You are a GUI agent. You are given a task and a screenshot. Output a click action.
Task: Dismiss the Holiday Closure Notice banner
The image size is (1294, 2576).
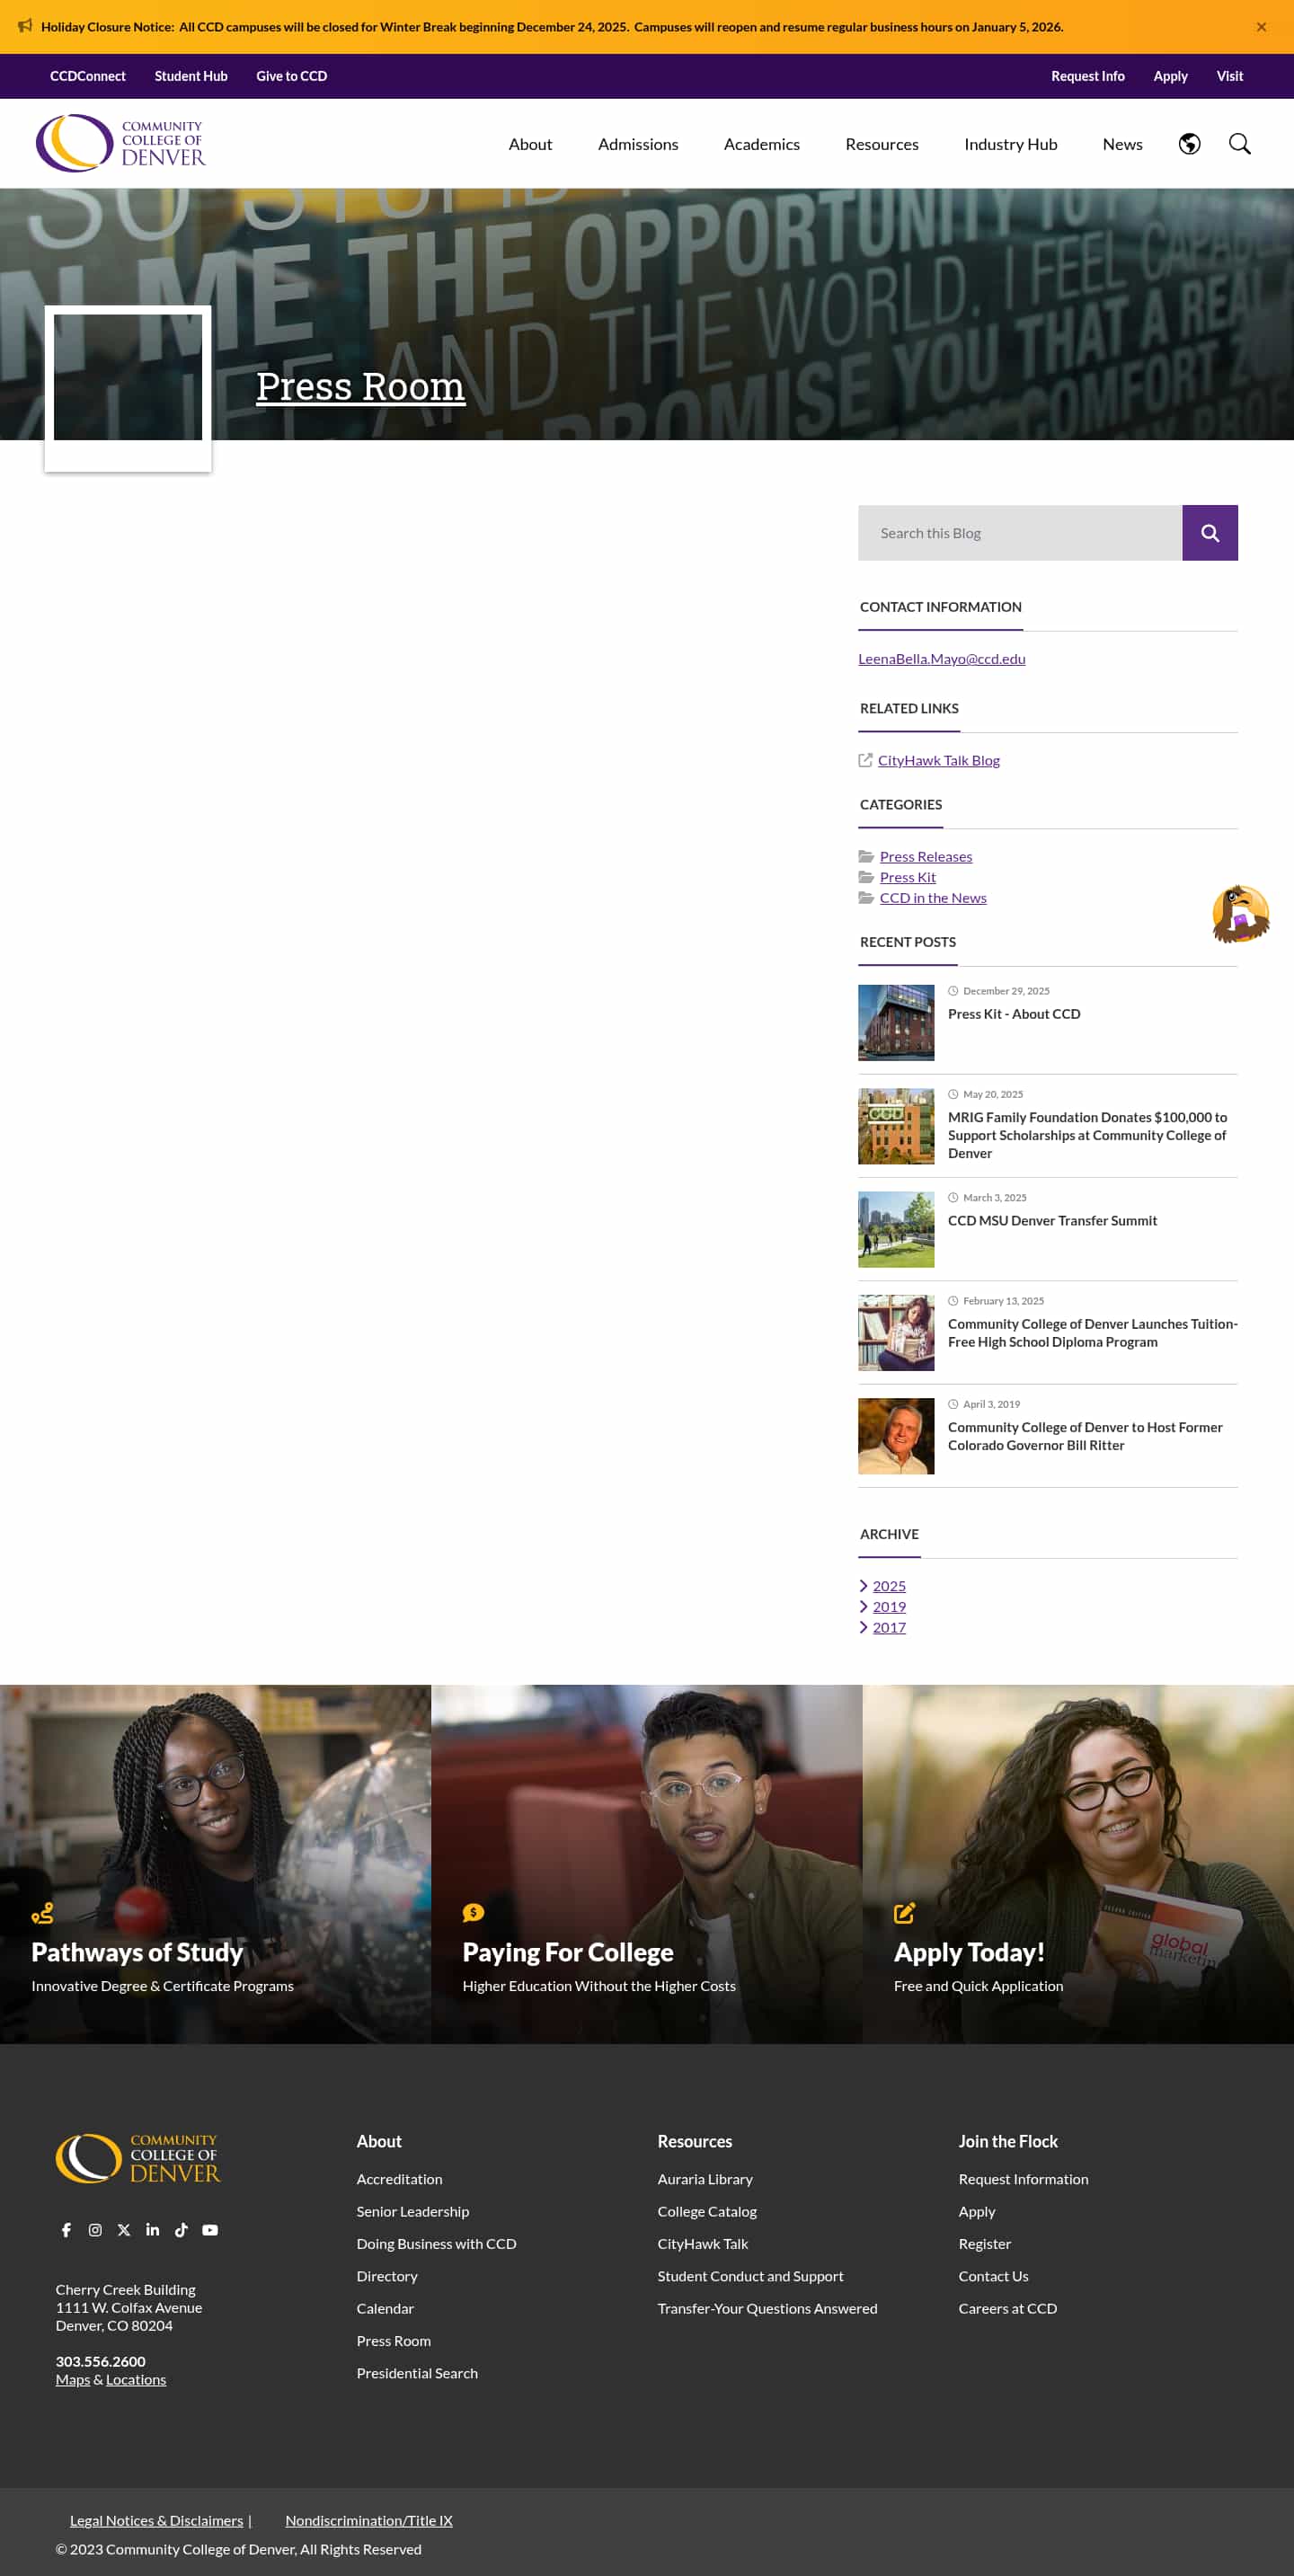pos(1261,27)
